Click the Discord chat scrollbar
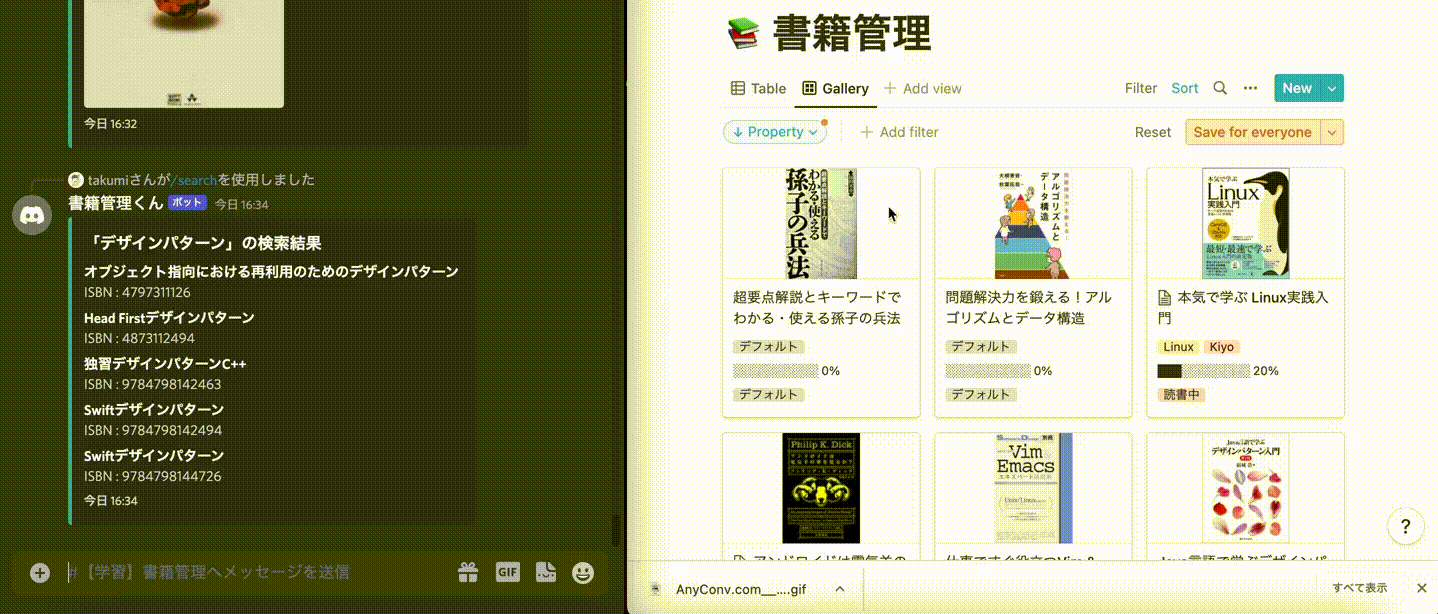1438x614 pixels. 616,532
